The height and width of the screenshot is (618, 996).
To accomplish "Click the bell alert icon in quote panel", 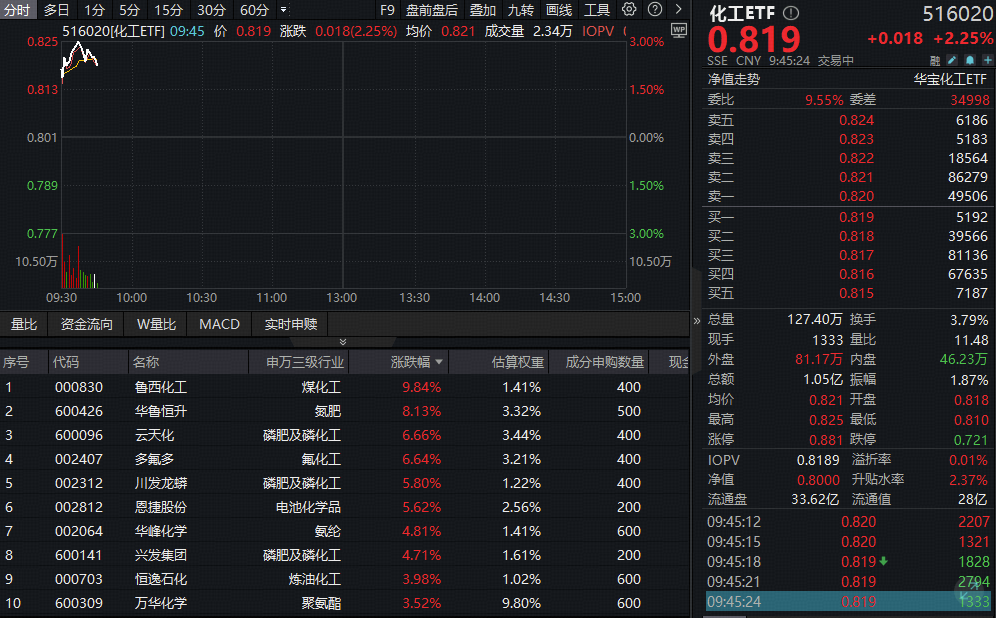I will pyautogui.click(x=970, y=60).
